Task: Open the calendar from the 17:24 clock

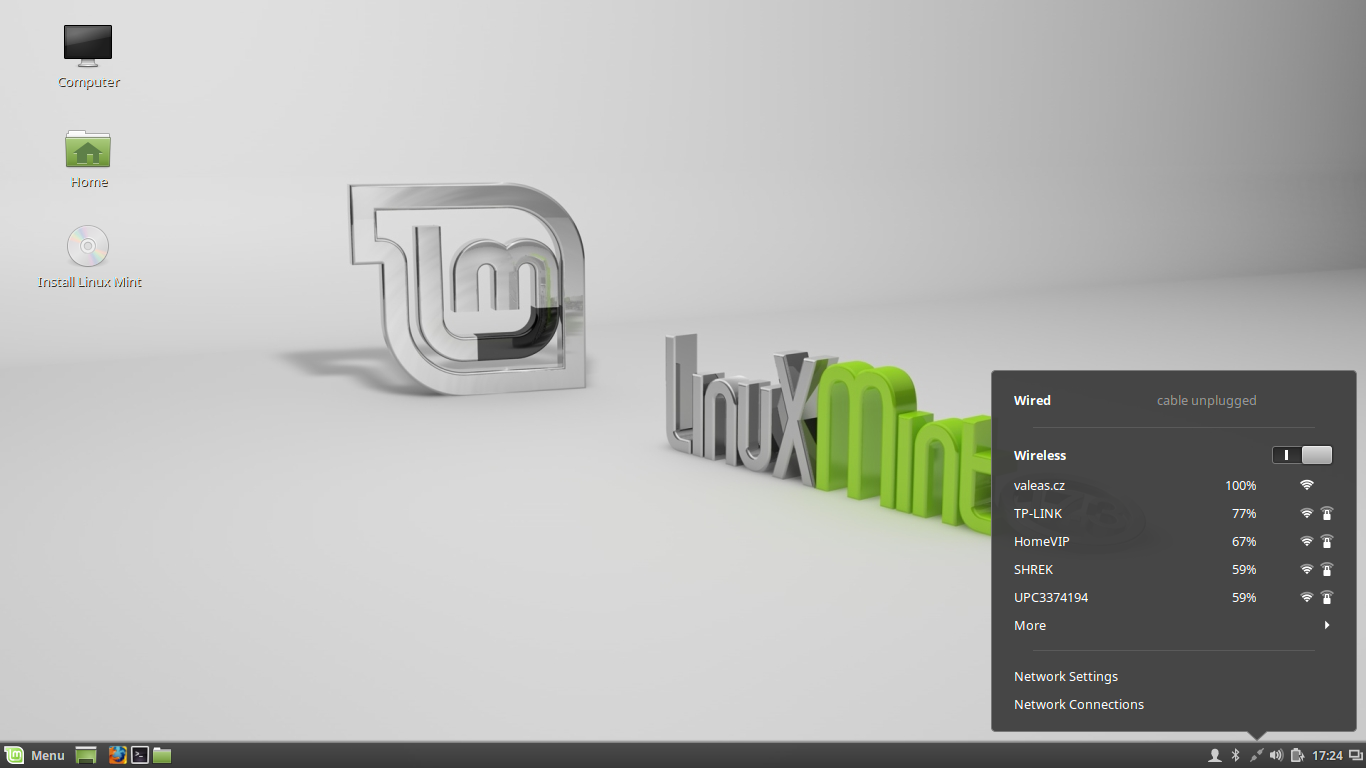Action: click(x=1327, y=755)
